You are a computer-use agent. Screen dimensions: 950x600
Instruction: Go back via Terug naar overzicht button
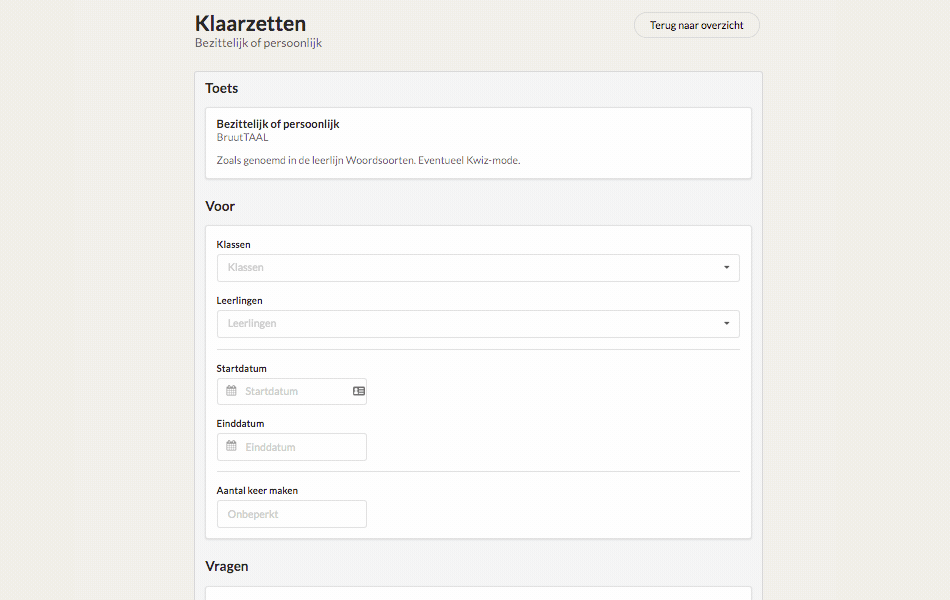697,25
